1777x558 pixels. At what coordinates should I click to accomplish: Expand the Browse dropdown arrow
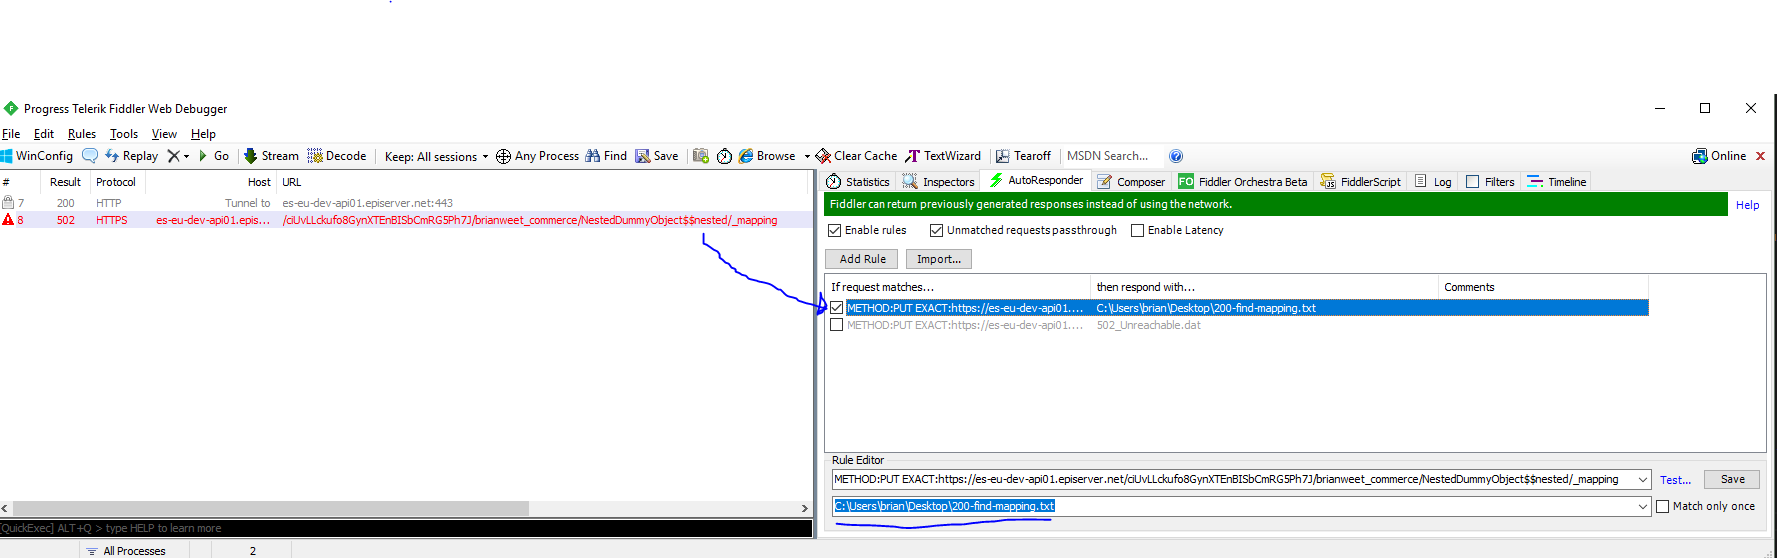[807, 156]
